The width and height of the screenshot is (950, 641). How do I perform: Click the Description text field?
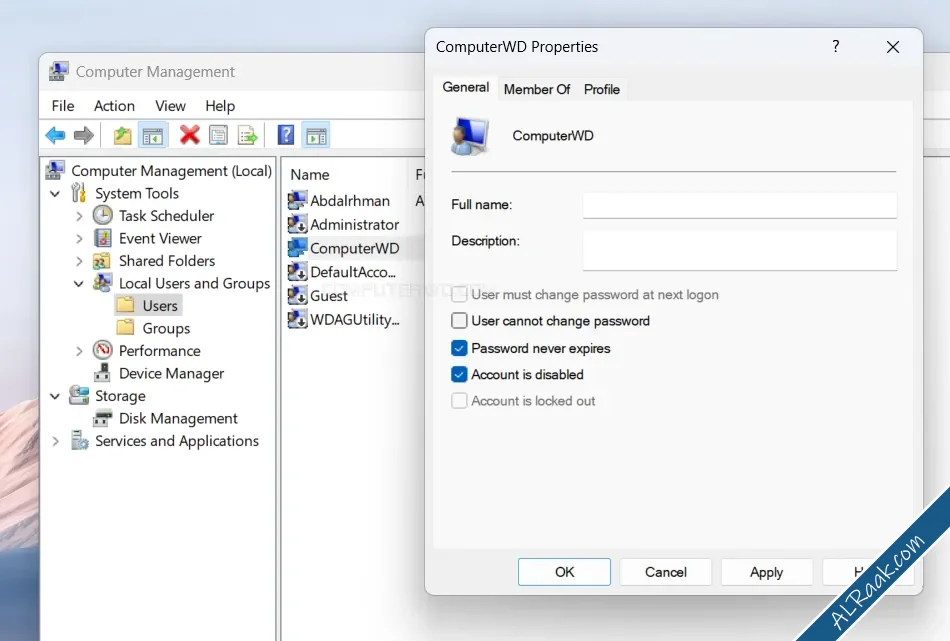point(740,250)
